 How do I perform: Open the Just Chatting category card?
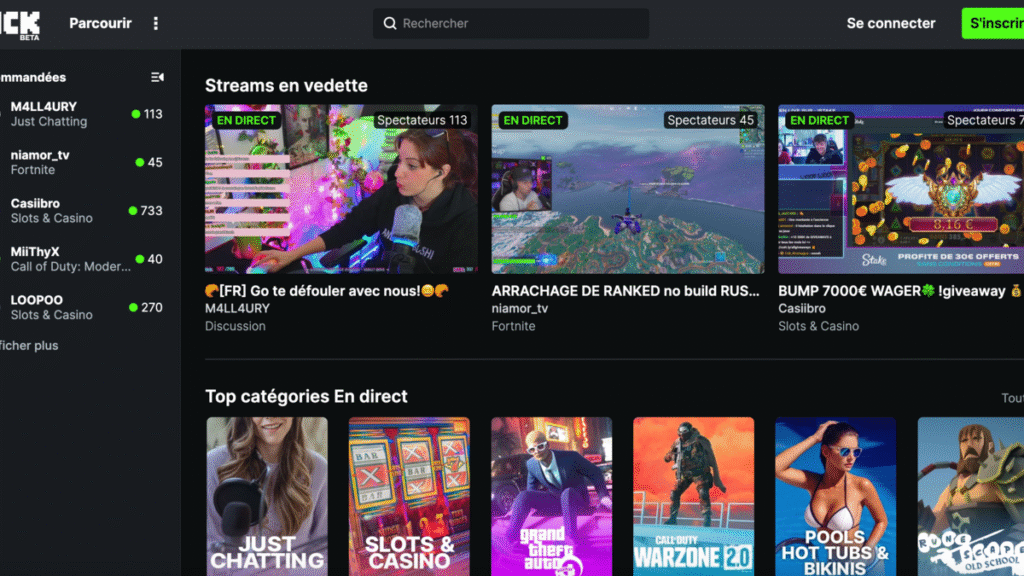[267, 496]
